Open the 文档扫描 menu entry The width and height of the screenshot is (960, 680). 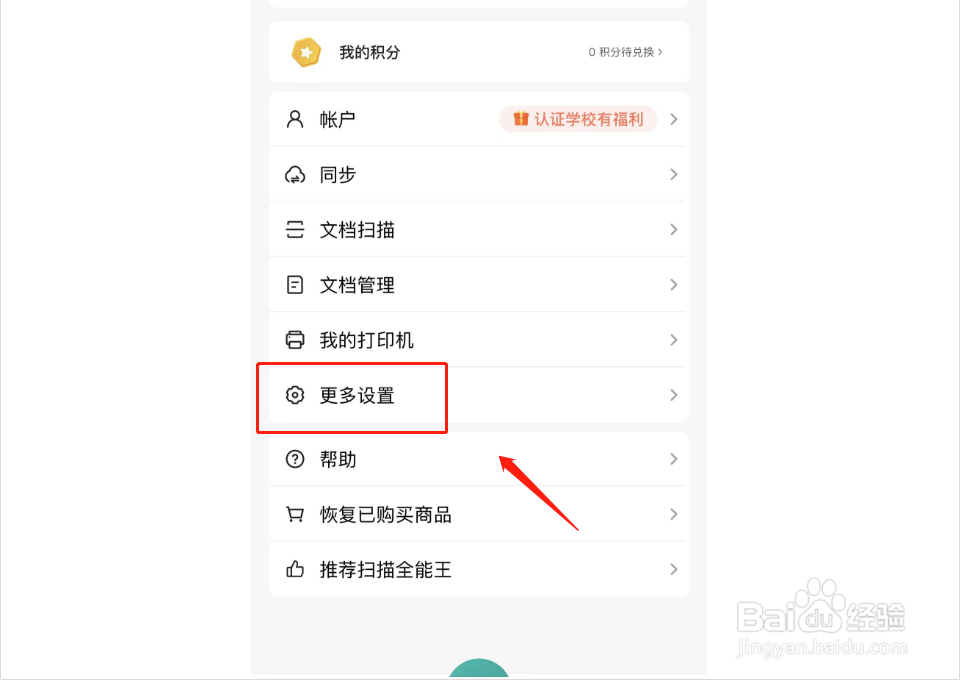click(x=479, y=230)
